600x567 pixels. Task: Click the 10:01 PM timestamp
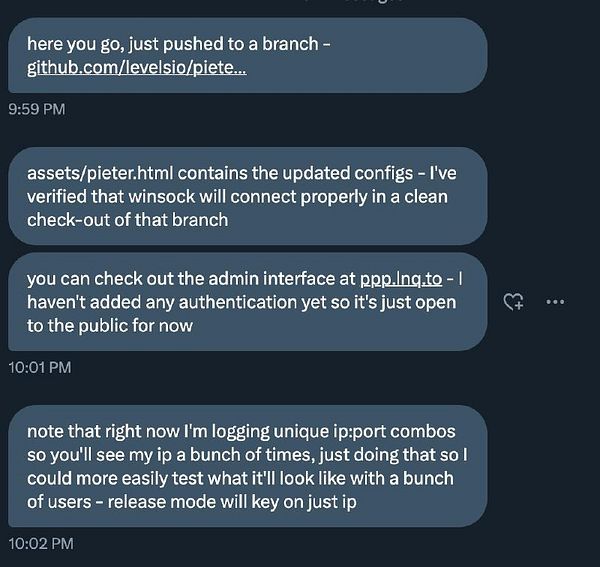click(x=40, y=368)
